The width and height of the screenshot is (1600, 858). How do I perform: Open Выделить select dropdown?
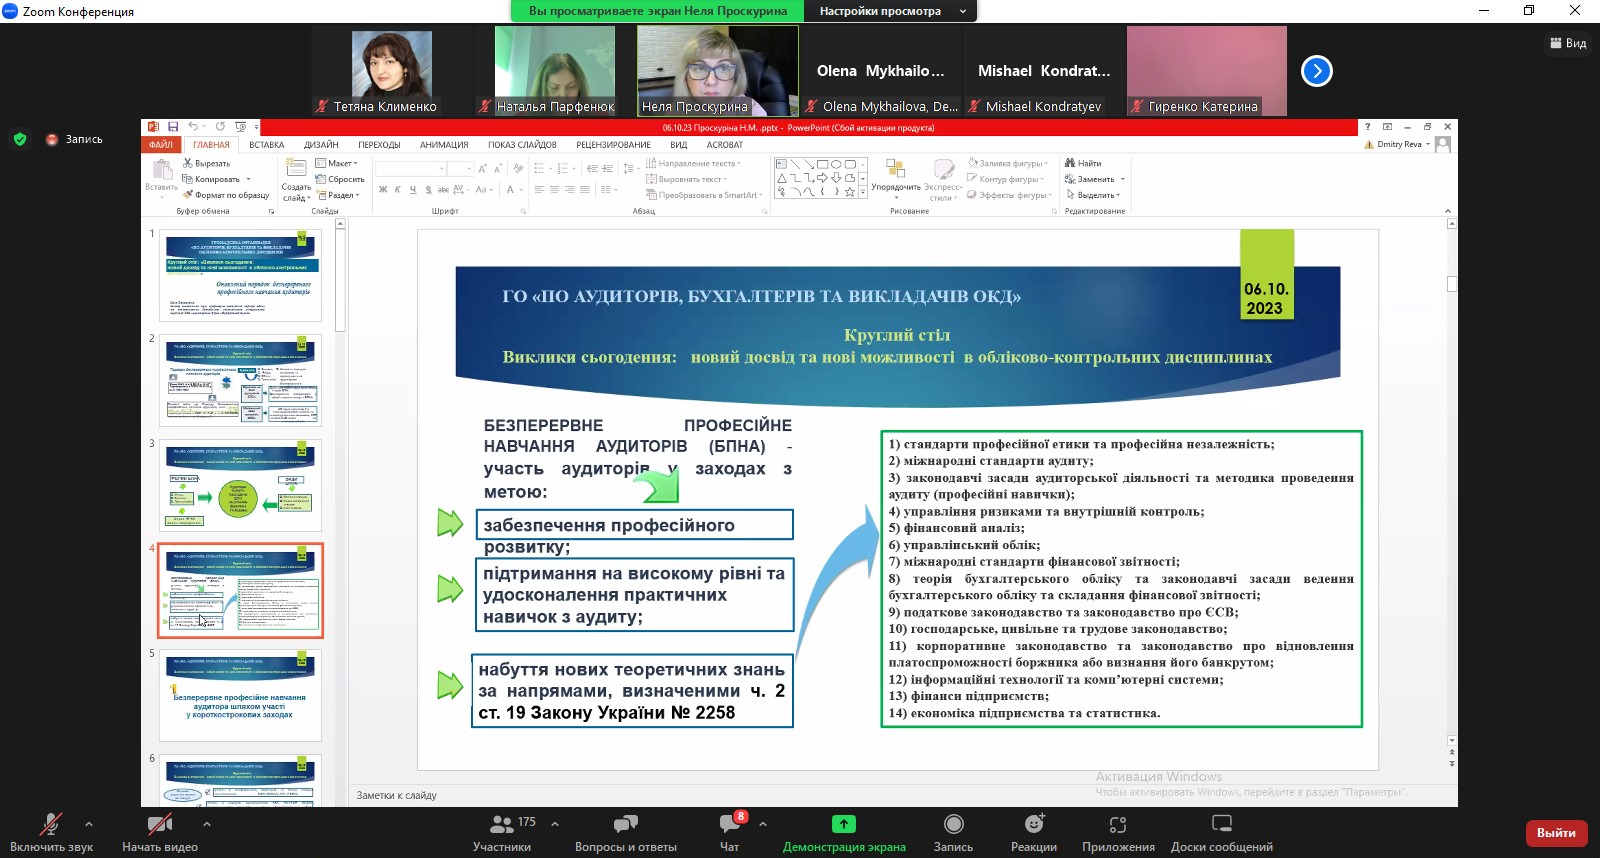pyautogui.click(x=1094, y=195)
